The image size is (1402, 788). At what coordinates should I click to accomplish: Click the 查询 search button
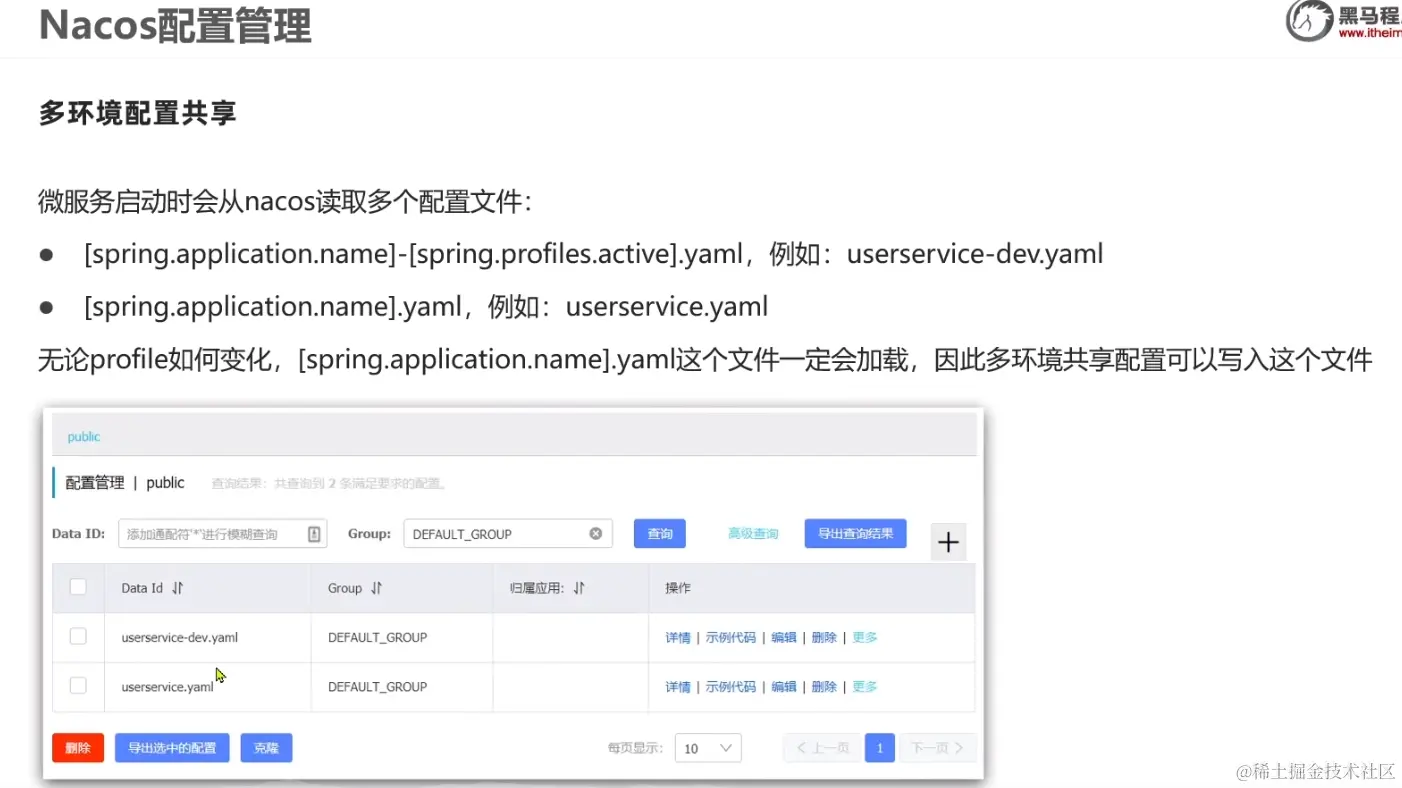[x=660, y=533]
